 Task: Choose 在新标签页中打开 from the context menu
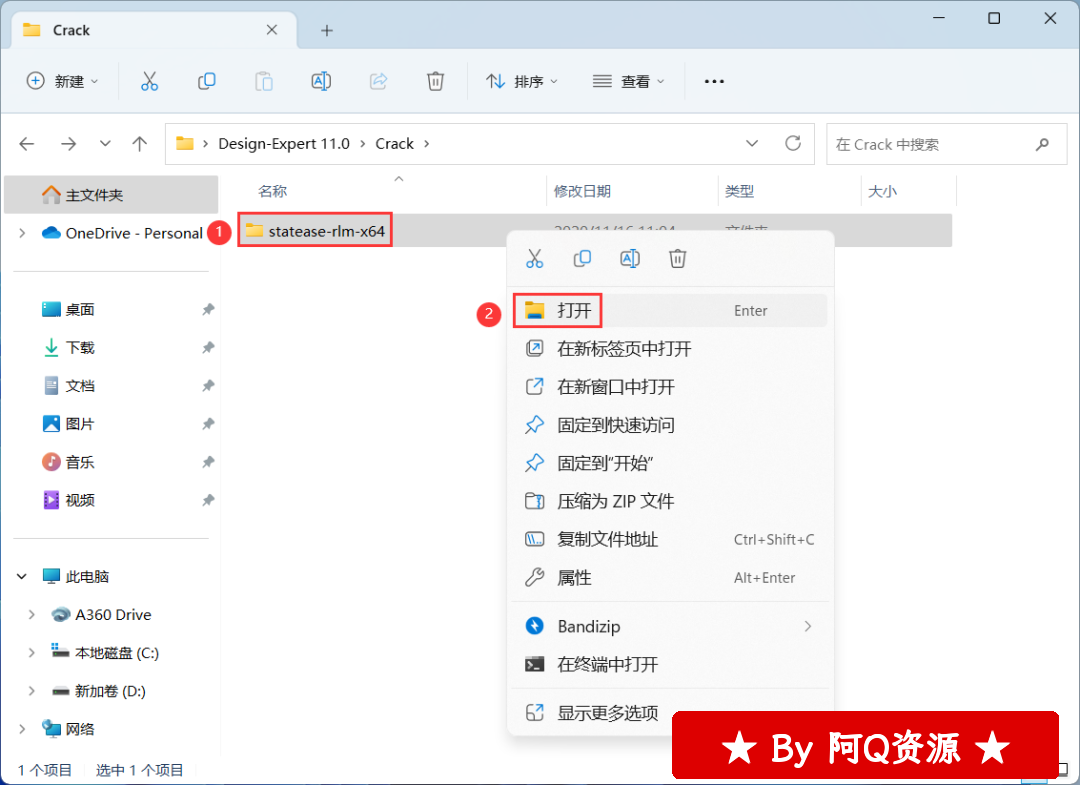[x=669, y=348]
